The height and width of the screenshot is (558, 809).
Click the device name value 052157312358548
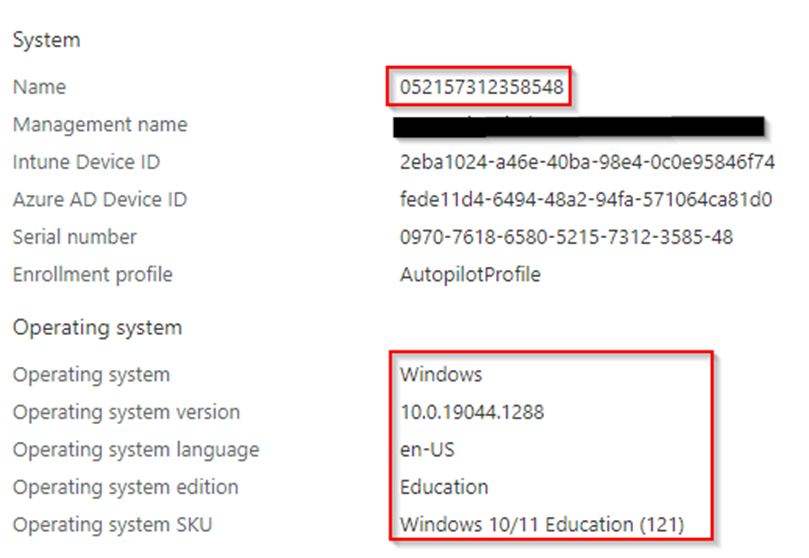click(x=481, y=88)
